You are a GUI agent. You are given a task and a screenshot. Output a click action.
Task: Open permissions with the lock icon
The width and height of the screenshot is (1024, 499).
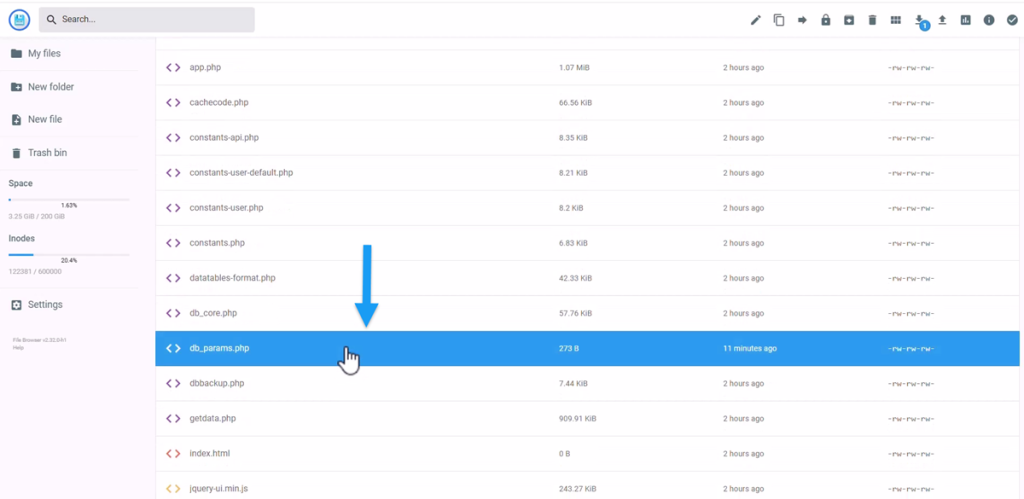(x=825, y=20)
